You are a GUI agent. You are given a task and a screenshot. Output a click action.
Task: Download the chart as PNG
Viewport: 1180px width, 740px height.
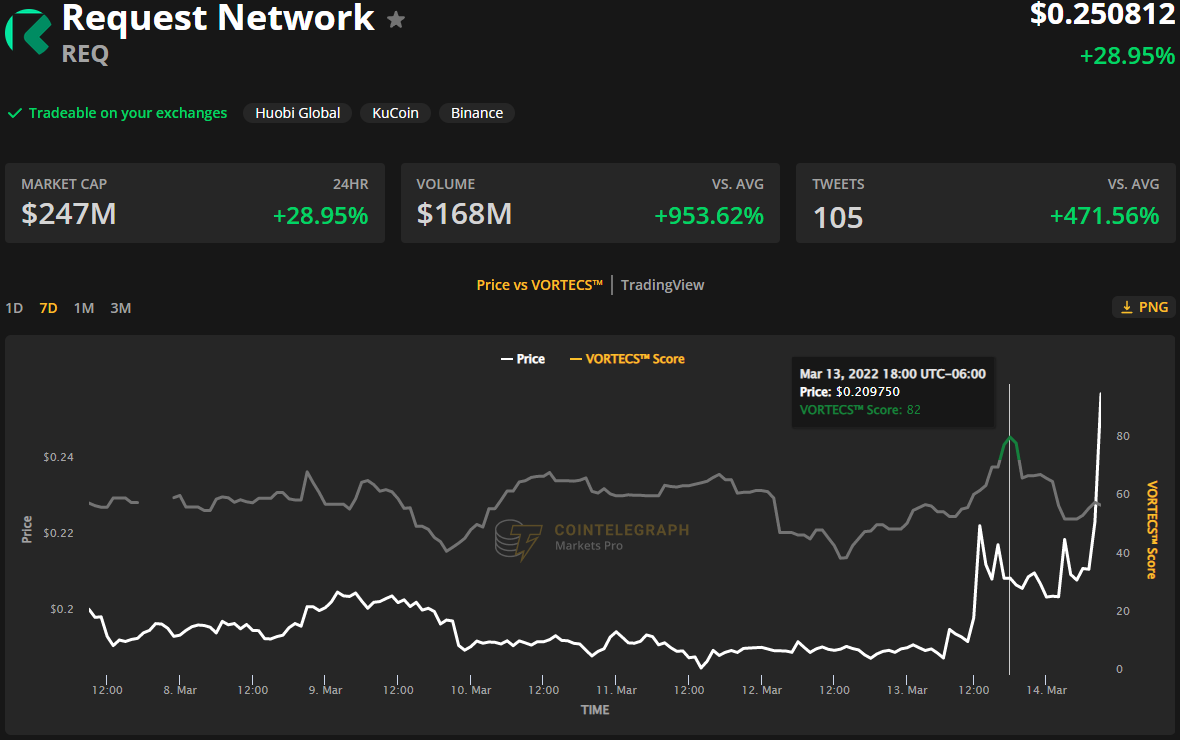point(1144,307)
